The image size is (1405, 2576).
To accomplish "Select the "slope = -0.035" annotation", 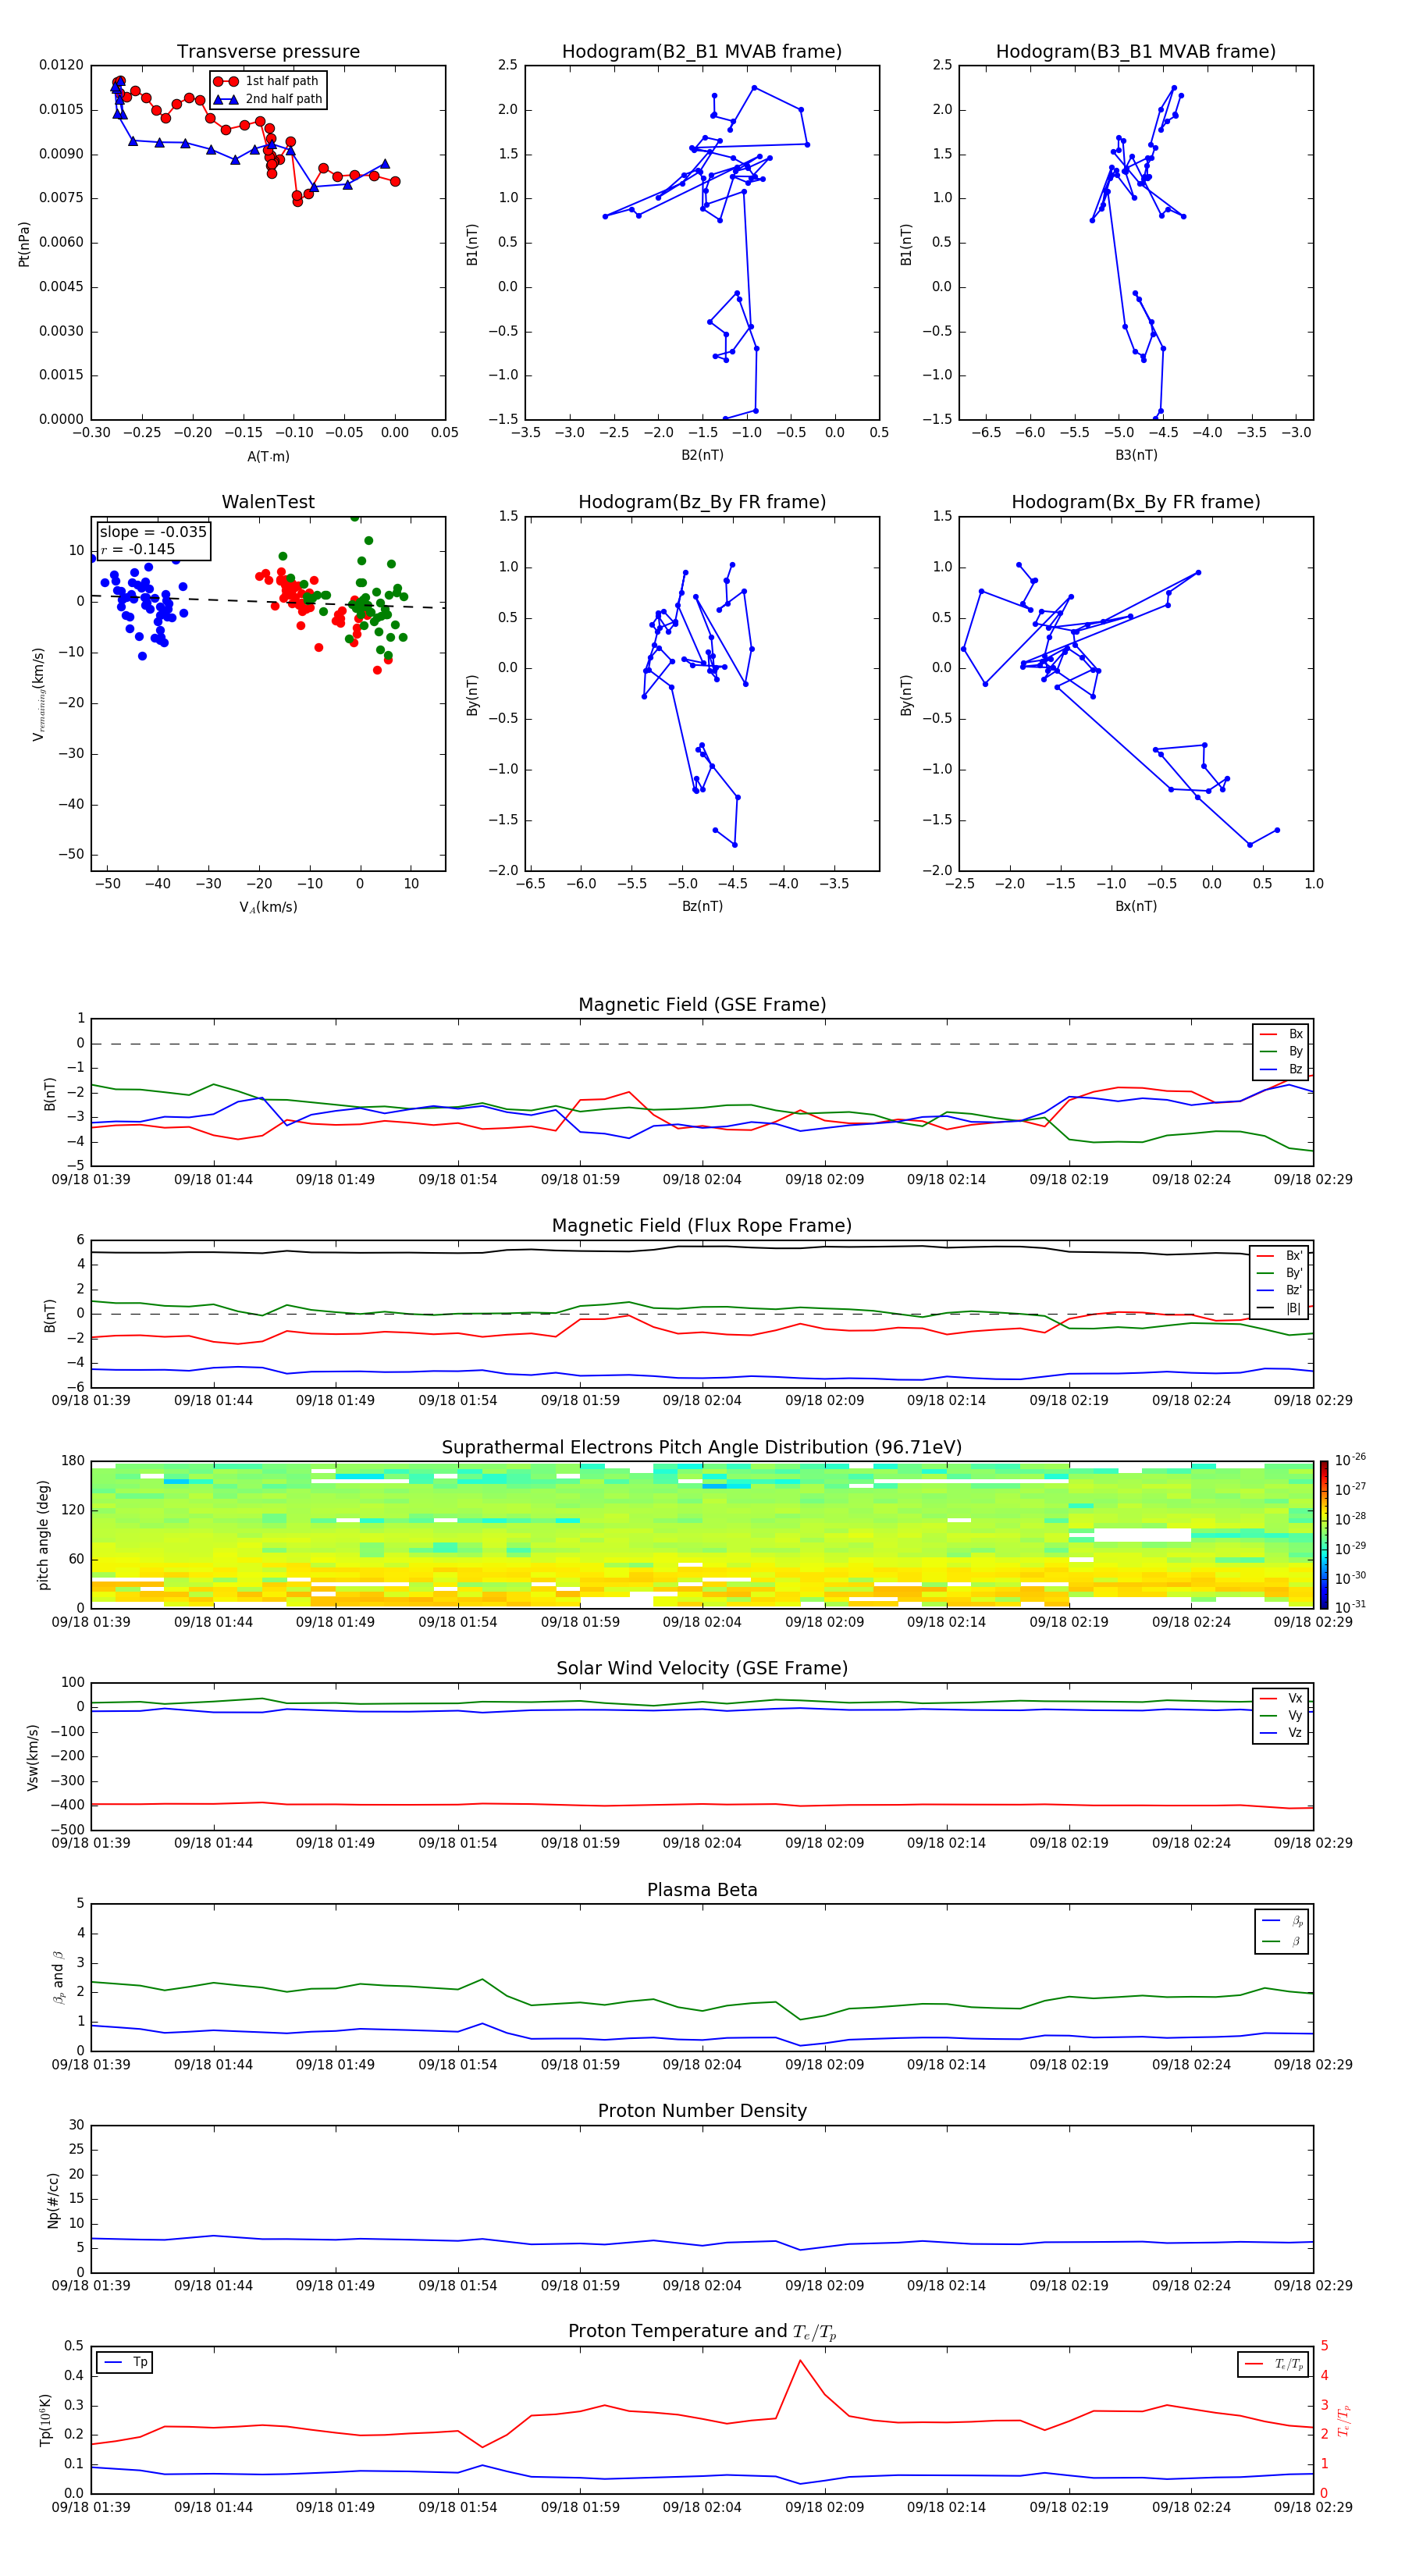I will [x=153, y=532].
